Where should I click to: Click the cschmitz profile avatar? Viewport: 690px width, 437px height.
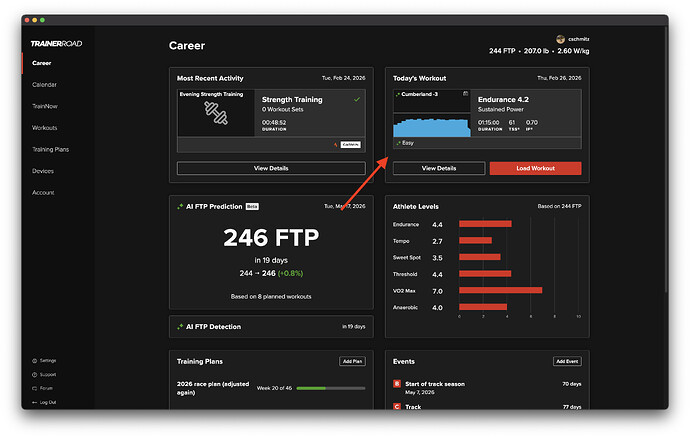(560, 39)
